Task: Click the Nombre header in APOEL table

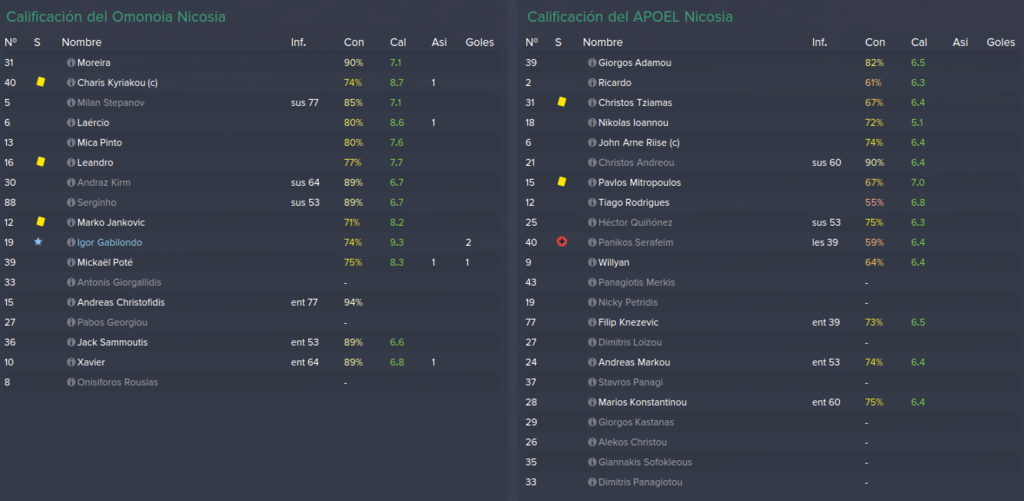Action: pos(602,42)
